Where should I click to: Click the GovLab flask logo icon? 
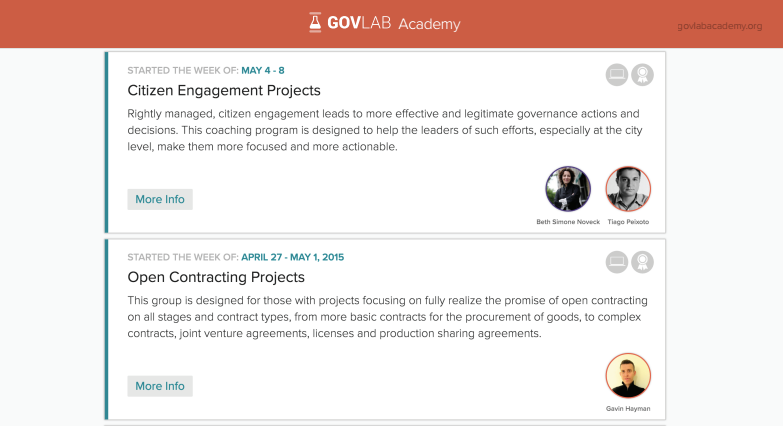click(x=315, y=22)
